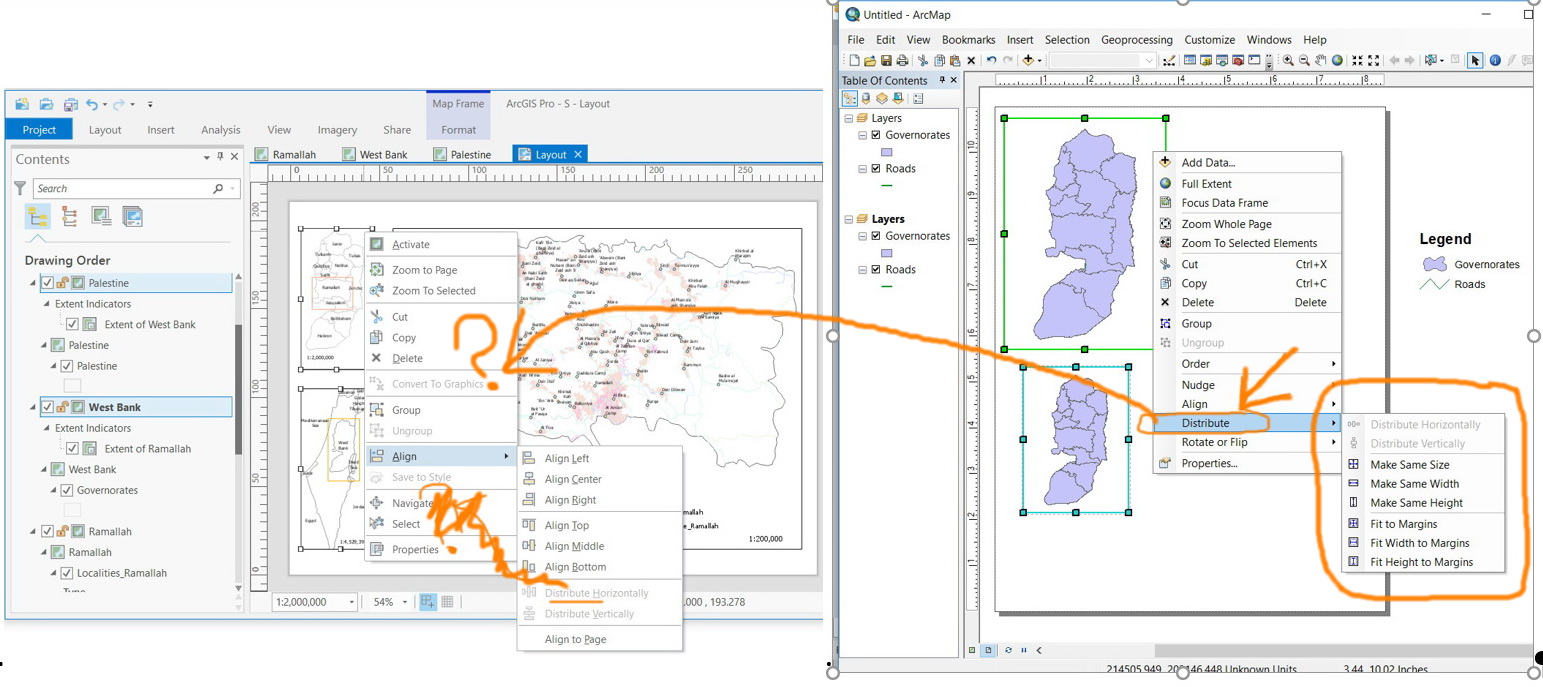
Task: Click Governorates legend swatch in ArcMap layout
Action: tap(1436, 265)
